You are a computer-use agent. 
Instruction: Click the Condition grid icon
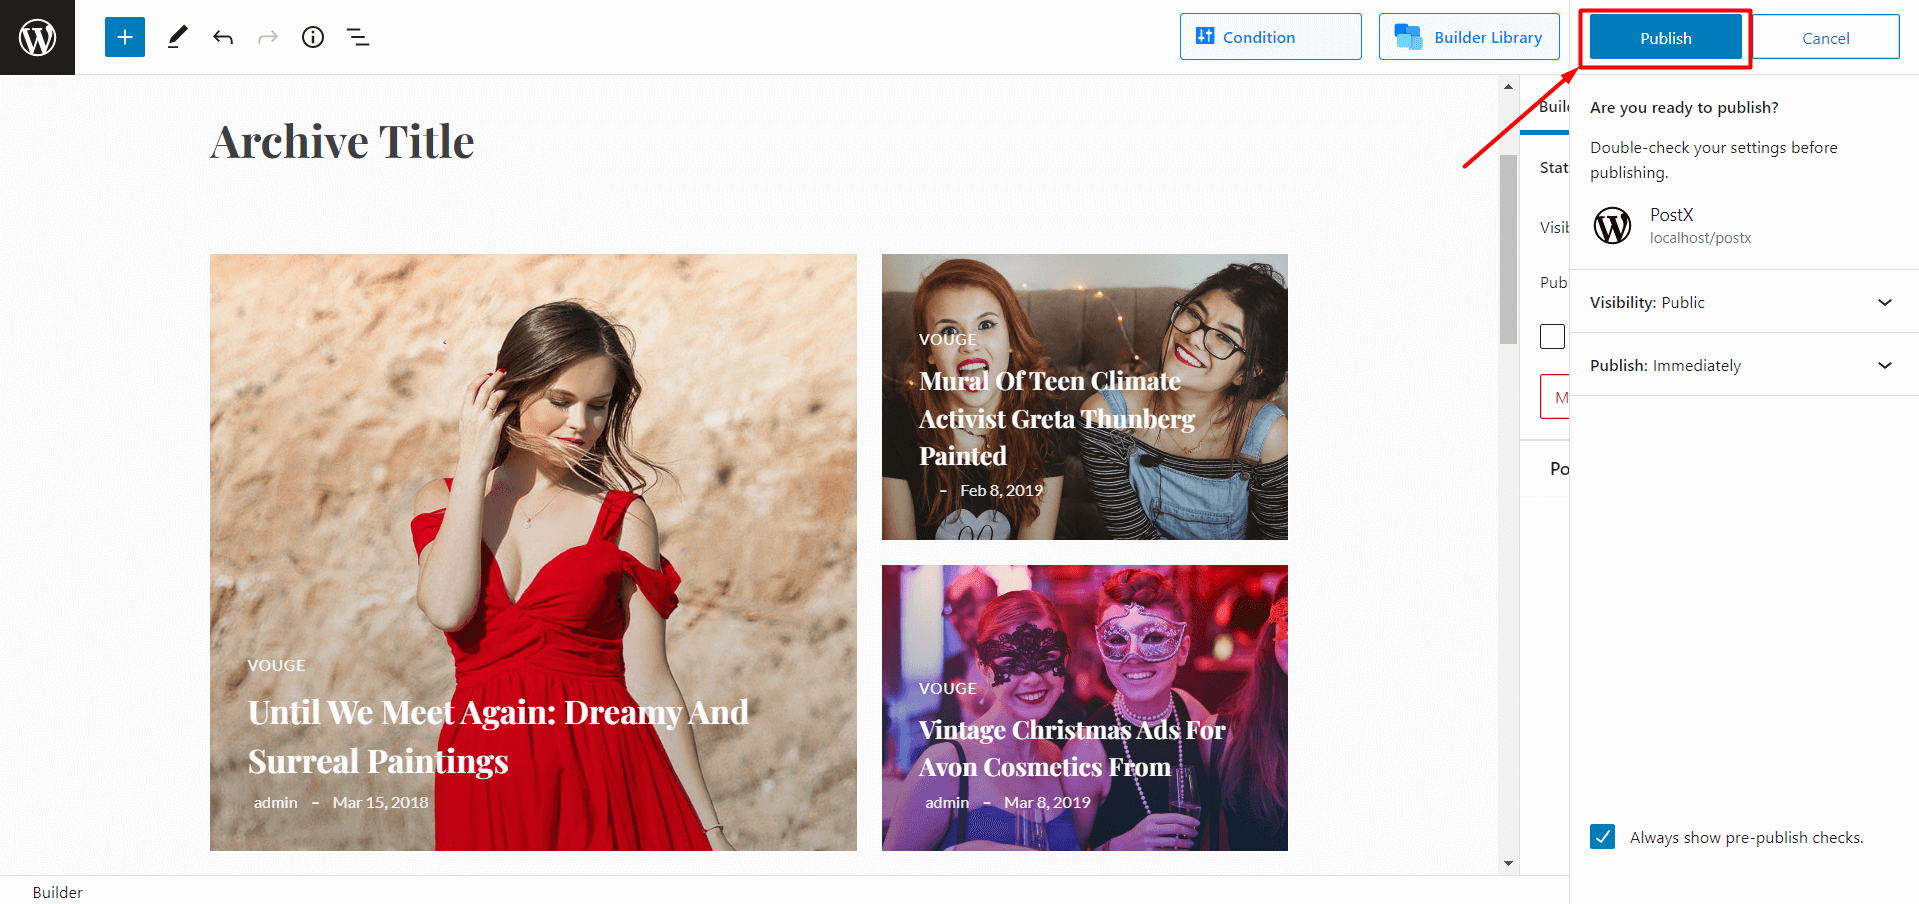click(x=1203, y=36)
